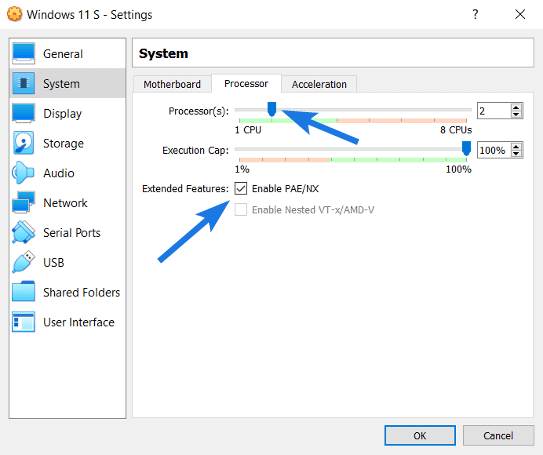
Task: Increase processor count with up arrow
Action: tap(516, 107)
